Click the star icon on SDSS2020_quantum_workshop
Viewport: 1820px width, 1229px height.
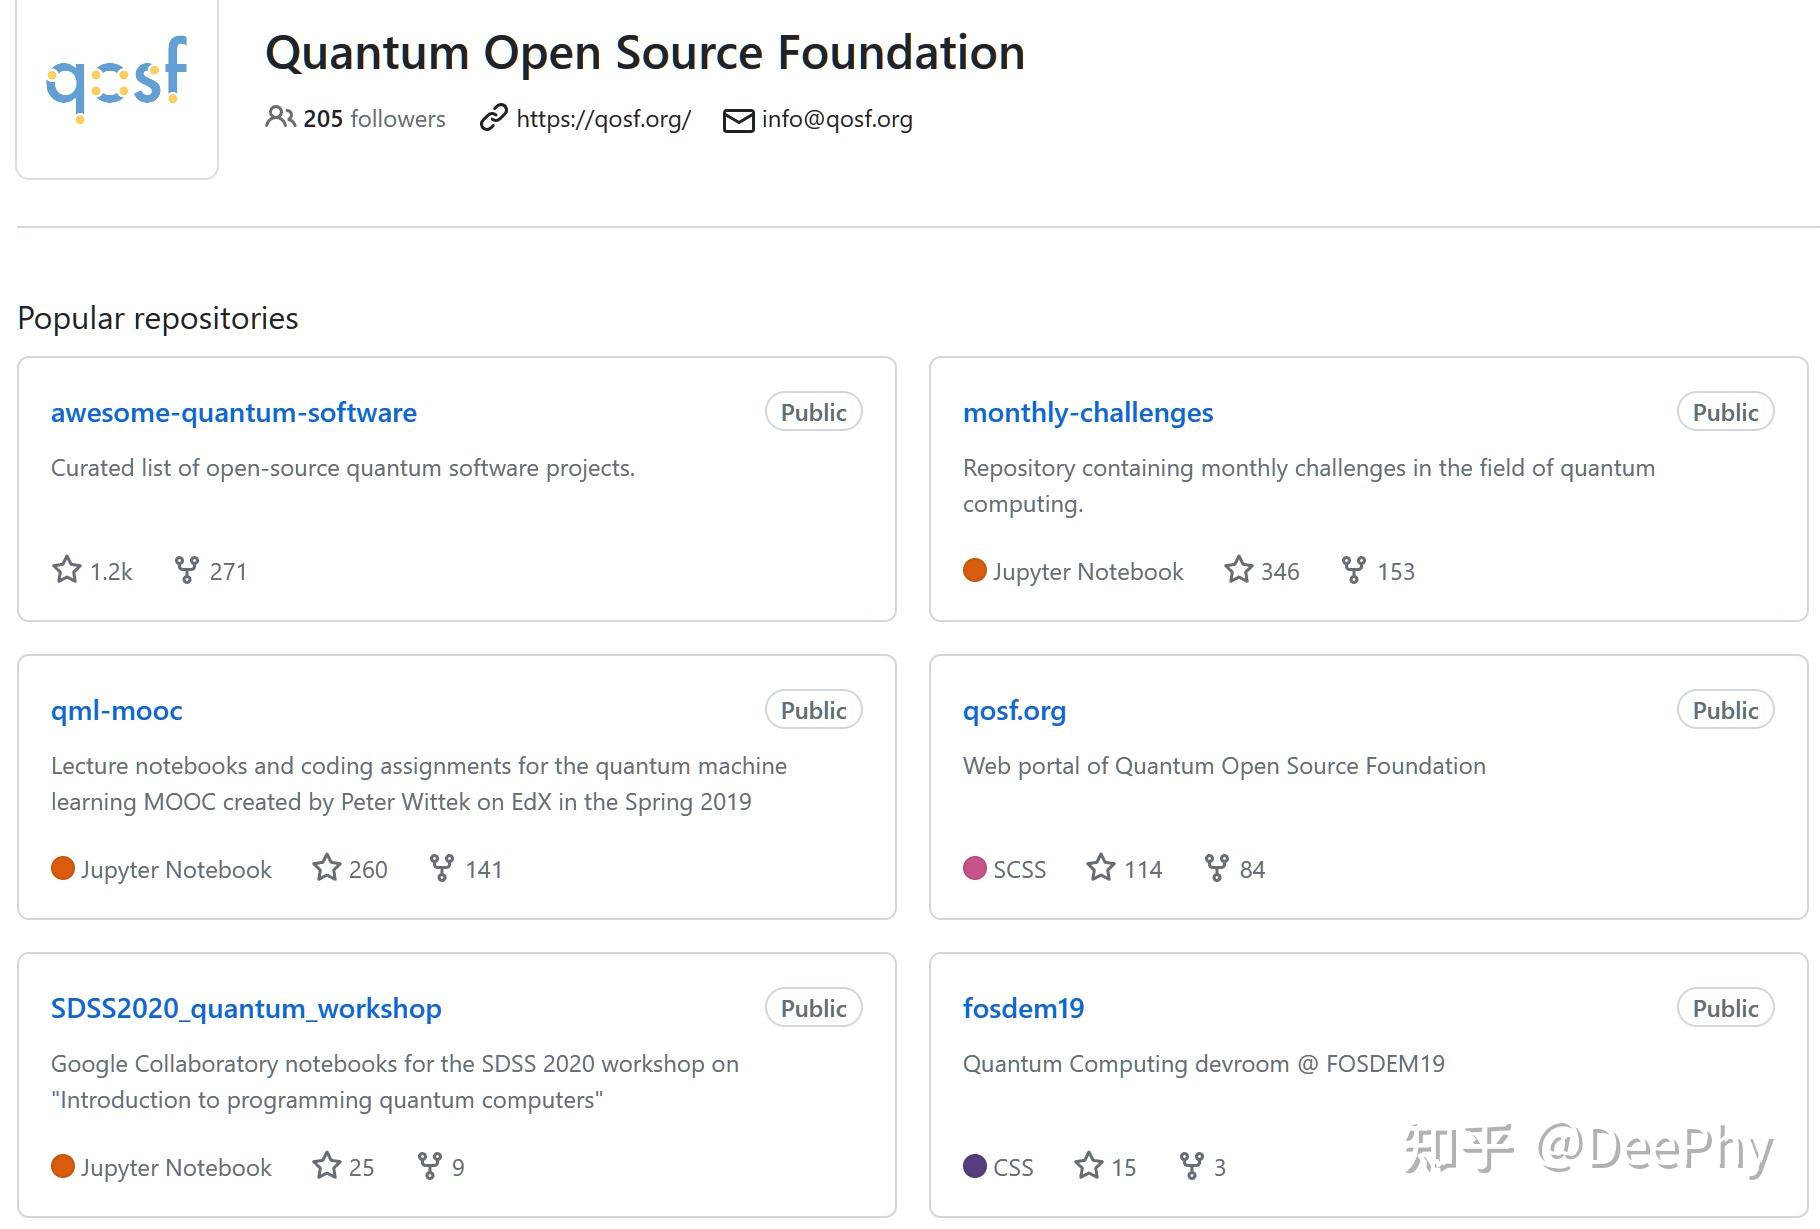326,1166
